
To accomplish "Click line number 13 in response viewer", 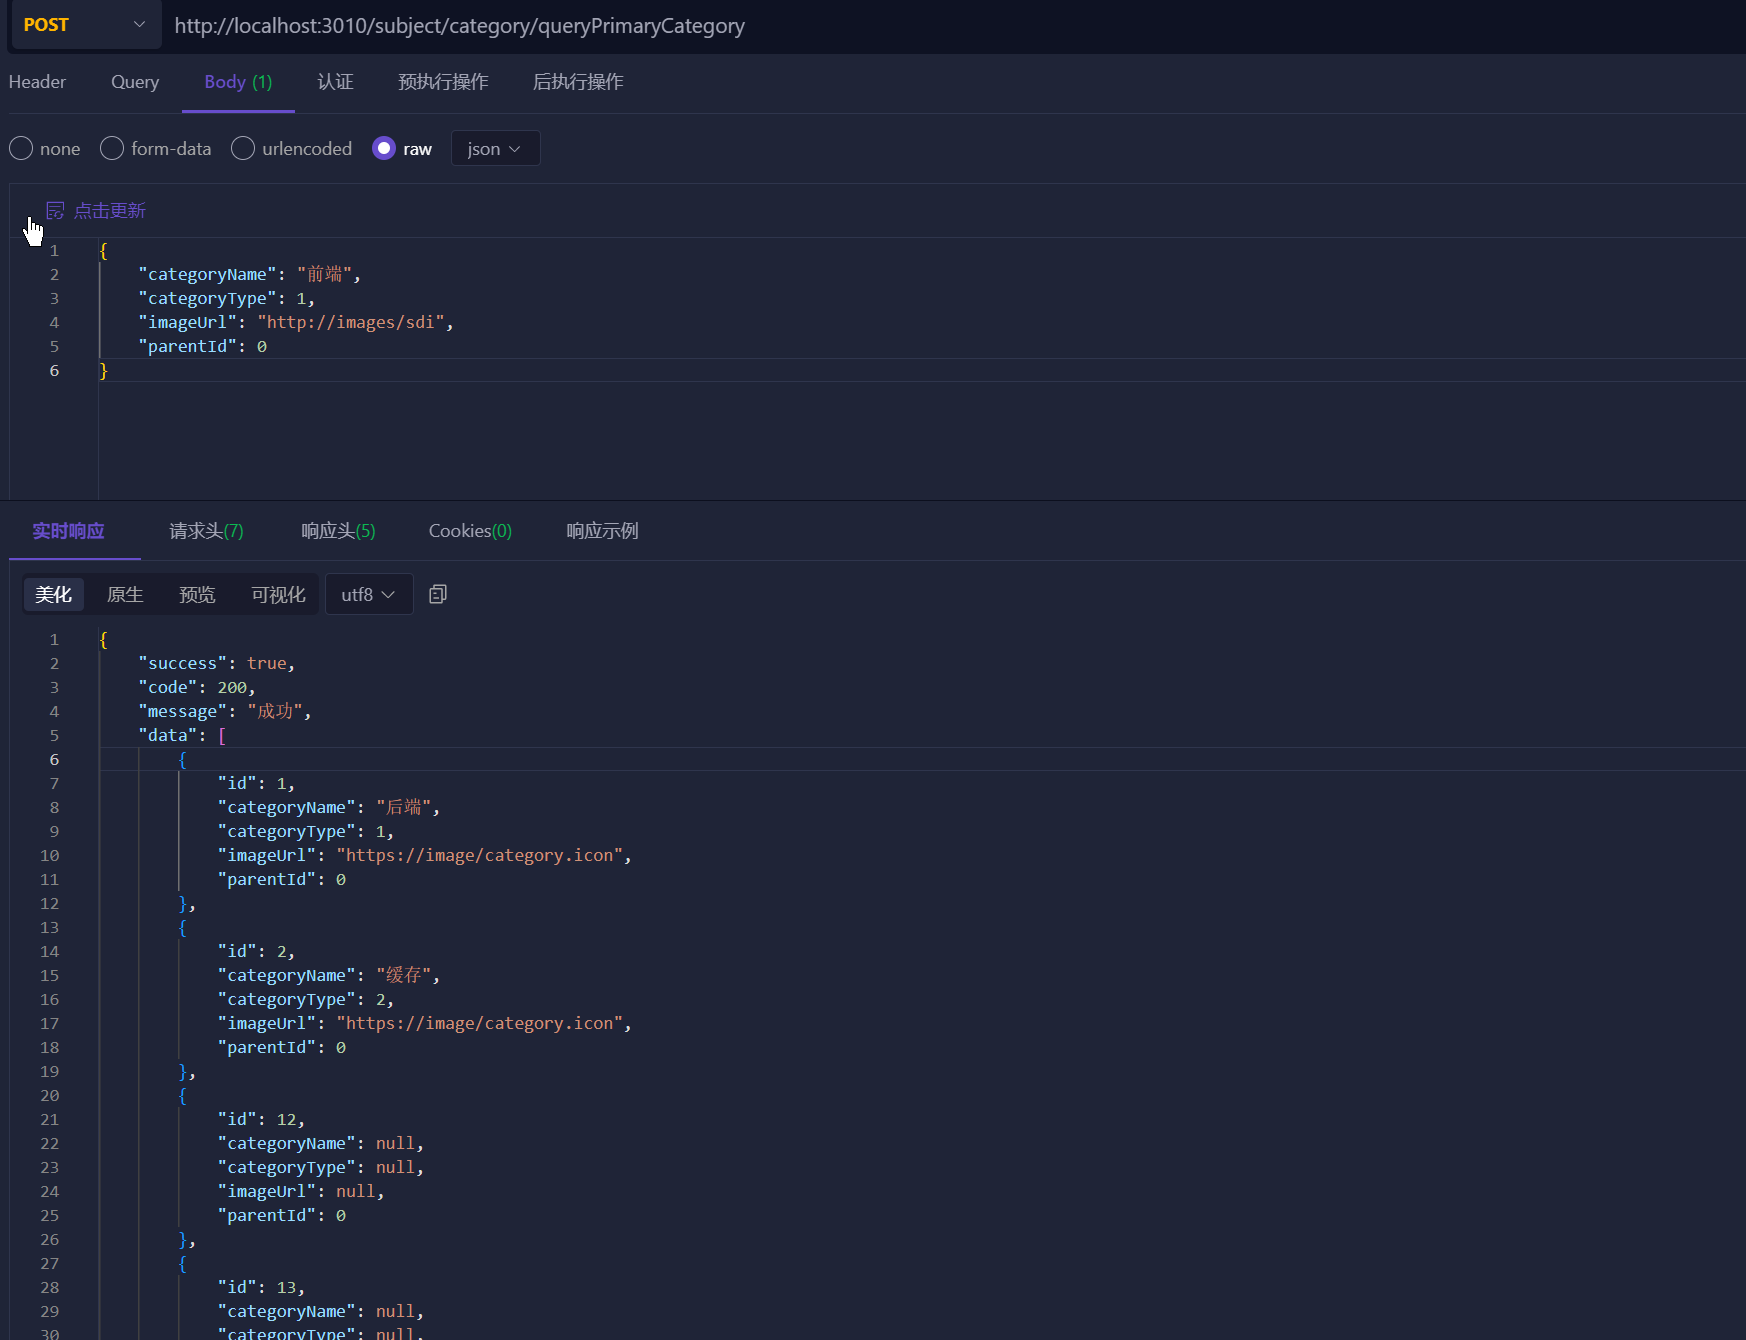I will coord(49,927).
